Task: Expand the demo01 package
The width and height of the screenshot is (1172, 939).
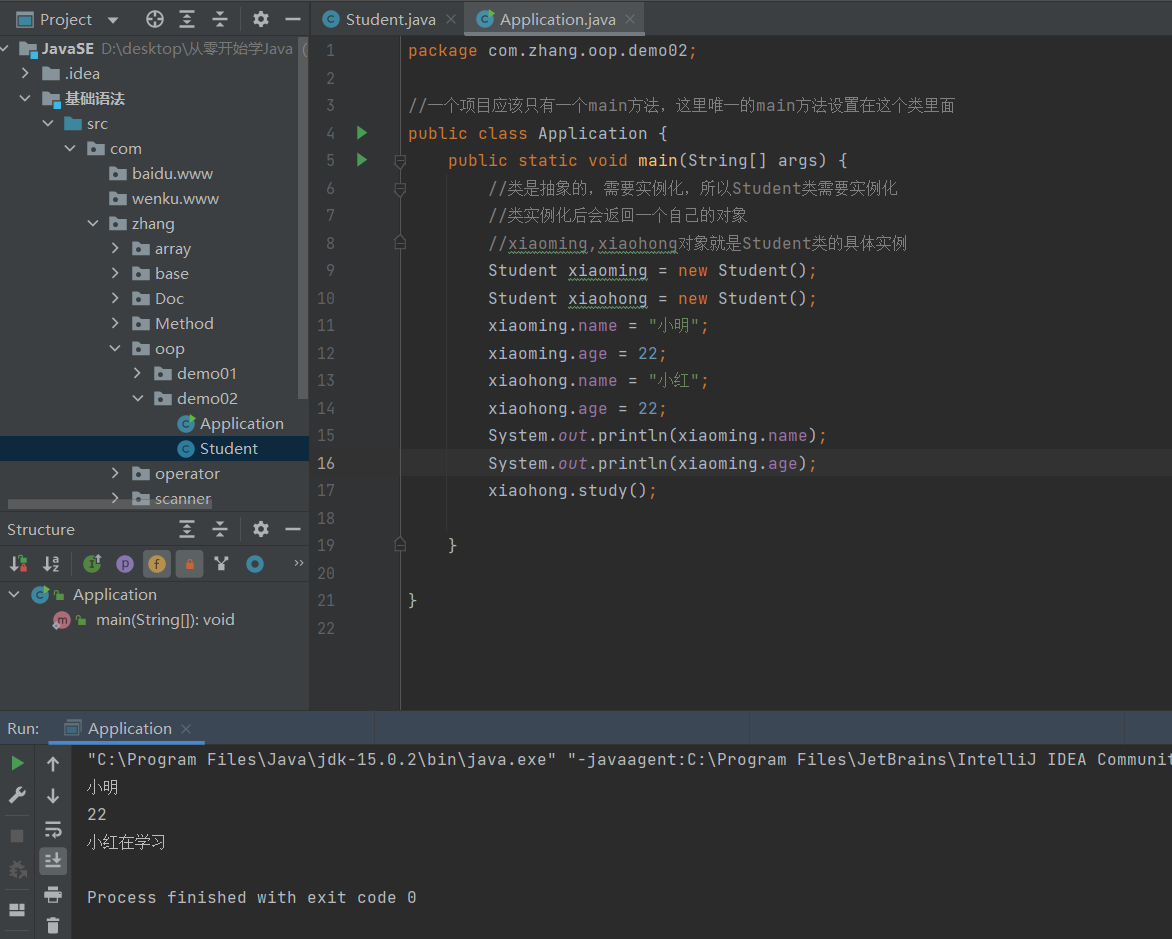Action: tap(138, 373)
